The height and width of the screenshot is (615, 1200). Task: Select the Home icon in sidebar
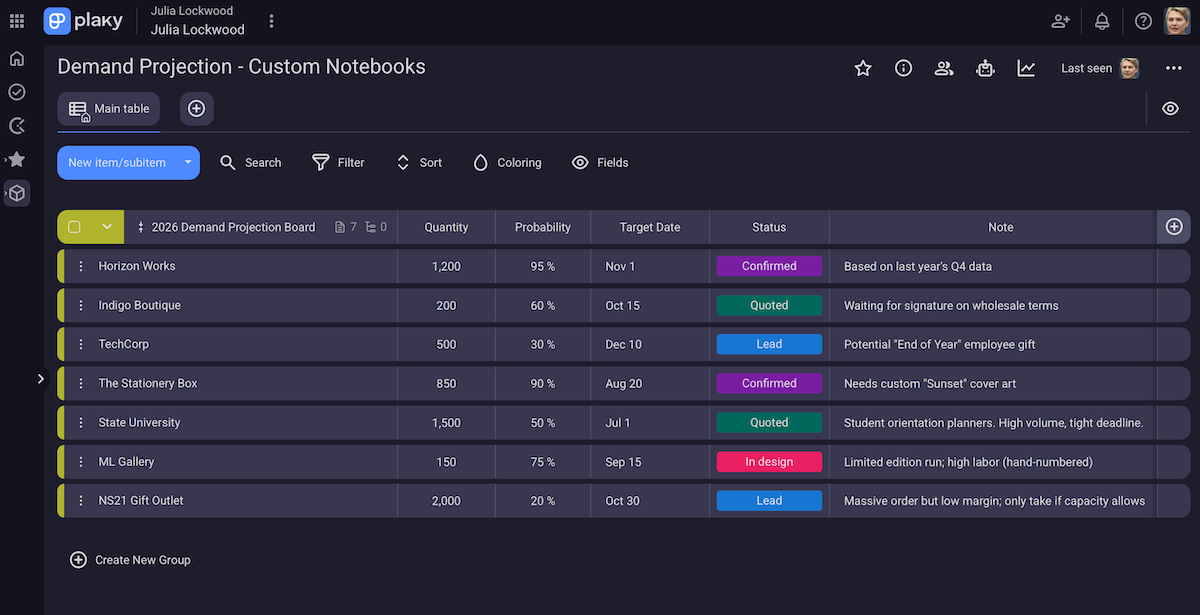16,58
